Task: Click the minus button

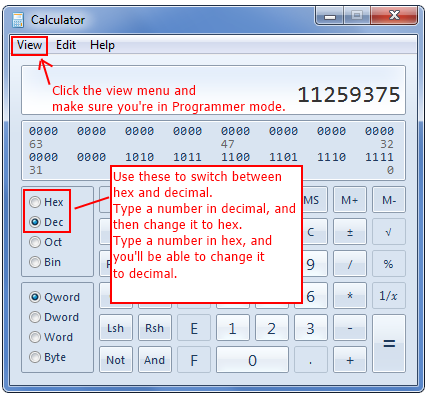Action: point(350,328)
